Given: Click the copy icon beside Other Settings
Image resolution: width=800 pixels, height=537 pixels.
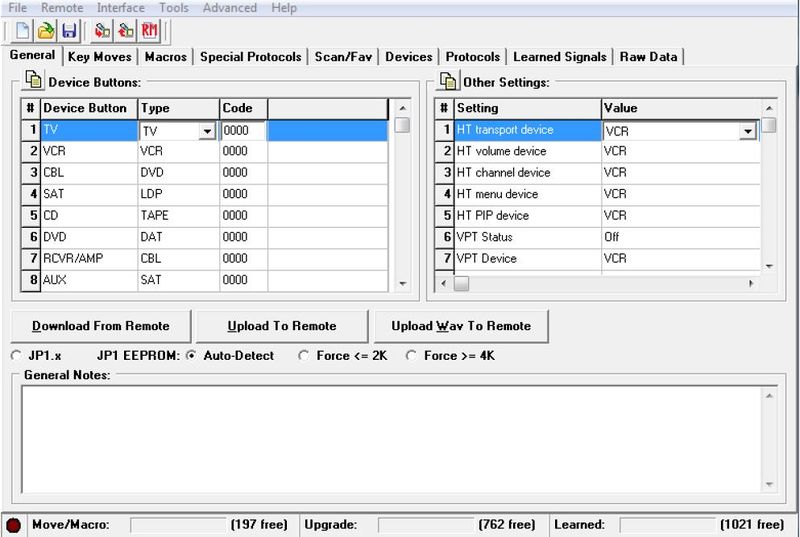Looking at the screenshot, I should (447, 81).
